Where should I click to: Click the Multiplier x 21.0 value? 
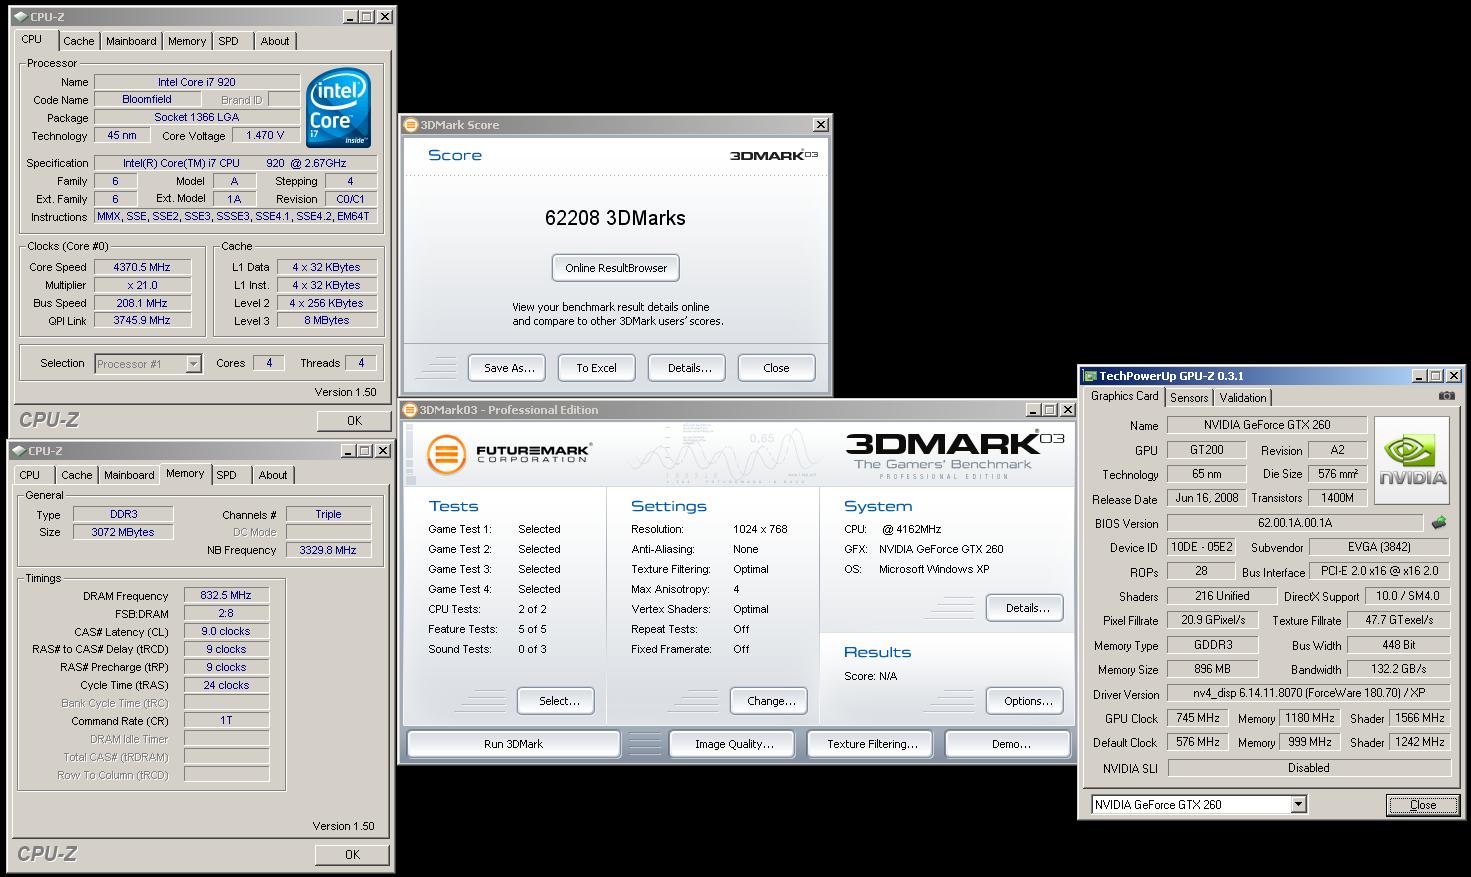142,285
